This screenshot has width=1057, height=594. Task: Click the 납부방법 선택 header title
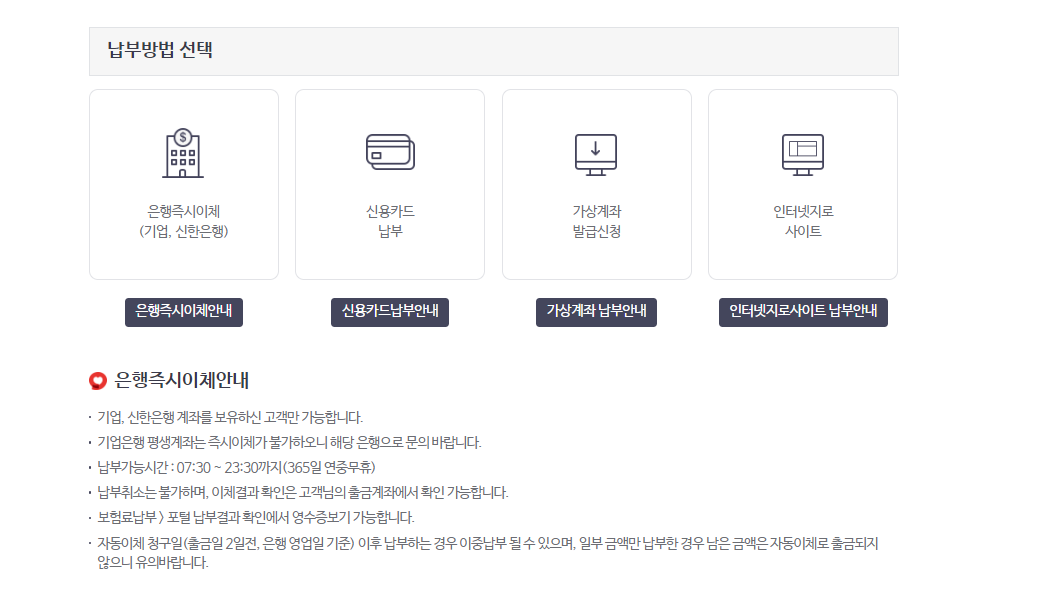pos(160,50)
